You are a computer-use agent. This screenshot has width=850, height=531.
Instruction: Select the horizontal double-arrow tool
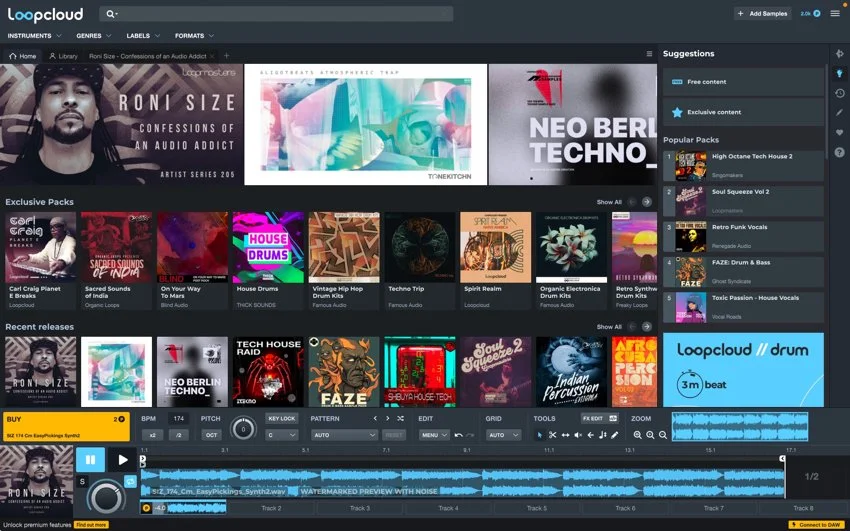click(565, 435)
